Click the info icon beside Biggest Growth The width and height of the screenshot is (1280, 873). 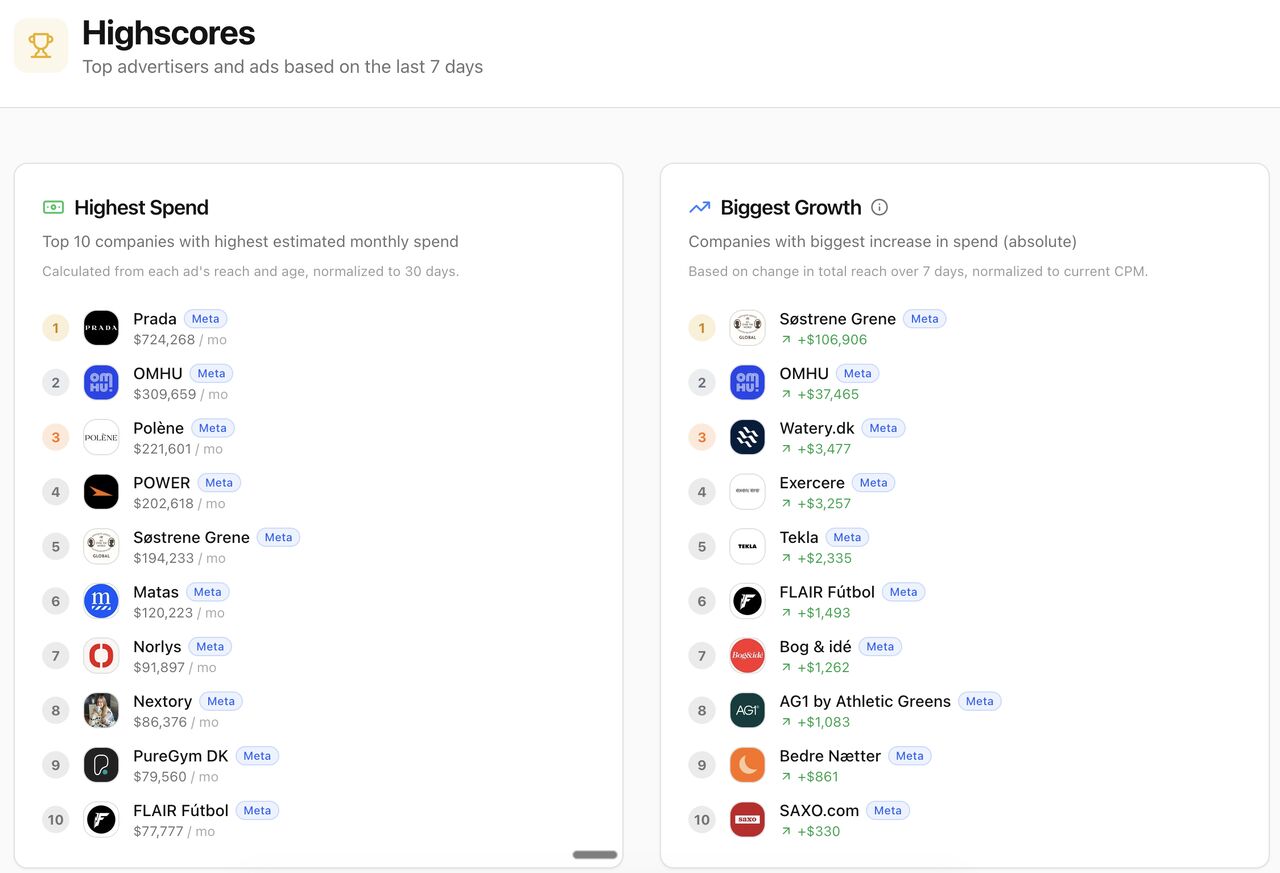pyautogui.click(x=879, y=207)
